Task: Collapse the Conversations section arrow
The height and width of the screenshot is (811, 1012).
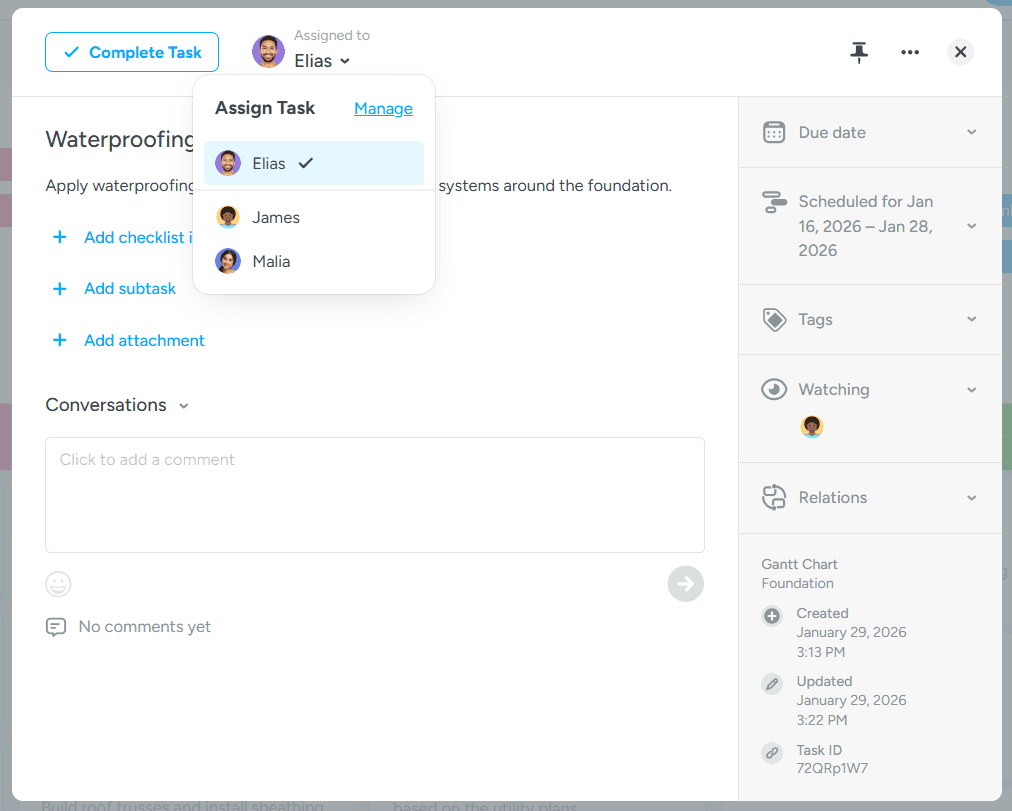Action: tap(183, 406)
